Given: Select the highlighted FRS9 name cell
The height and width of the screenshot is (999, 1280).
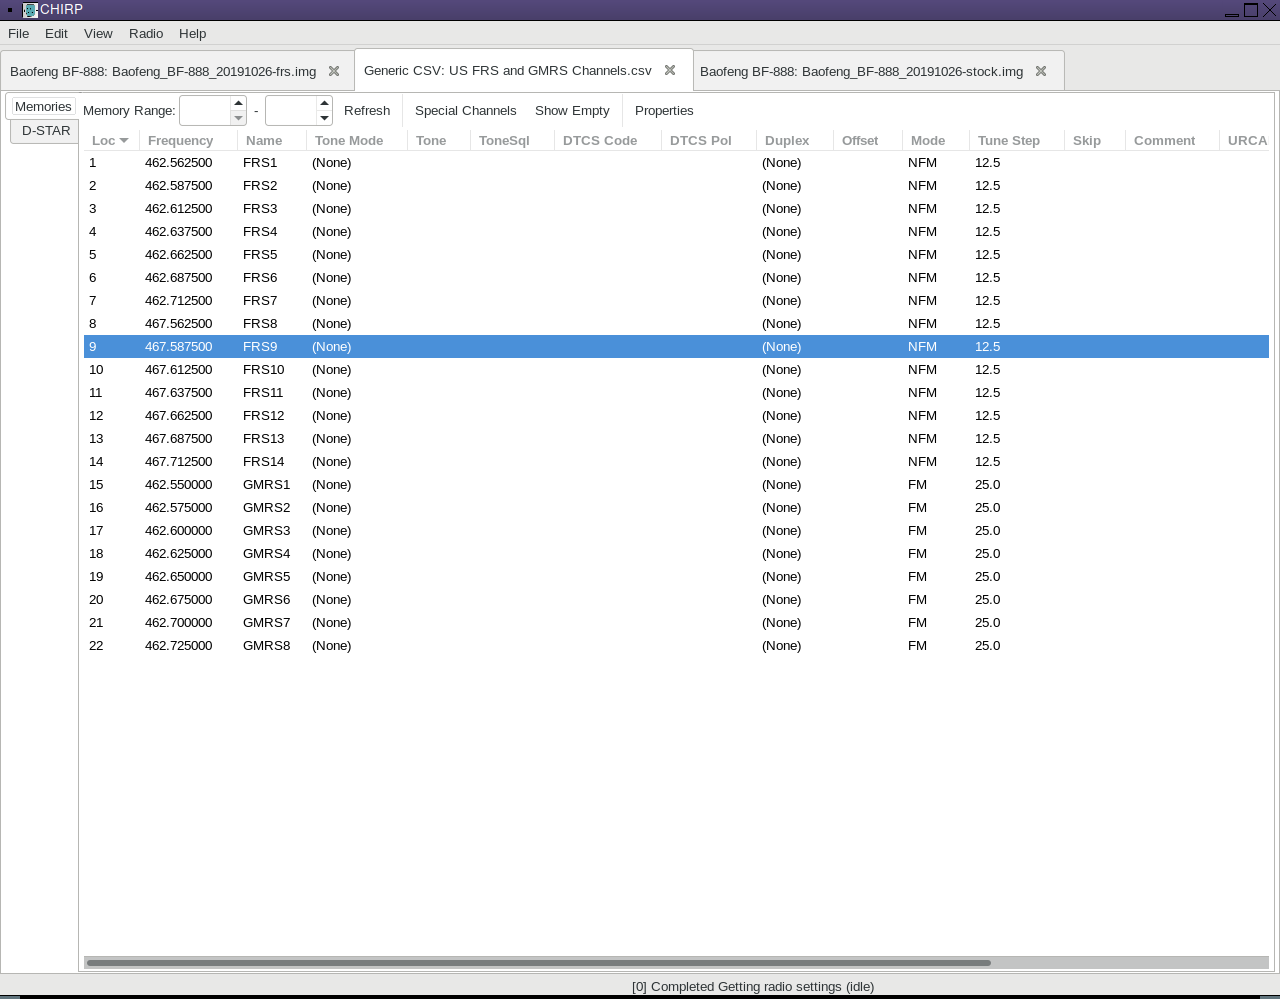Looking at the screenshot, I should pyautogui.click(x=260, y=346).
